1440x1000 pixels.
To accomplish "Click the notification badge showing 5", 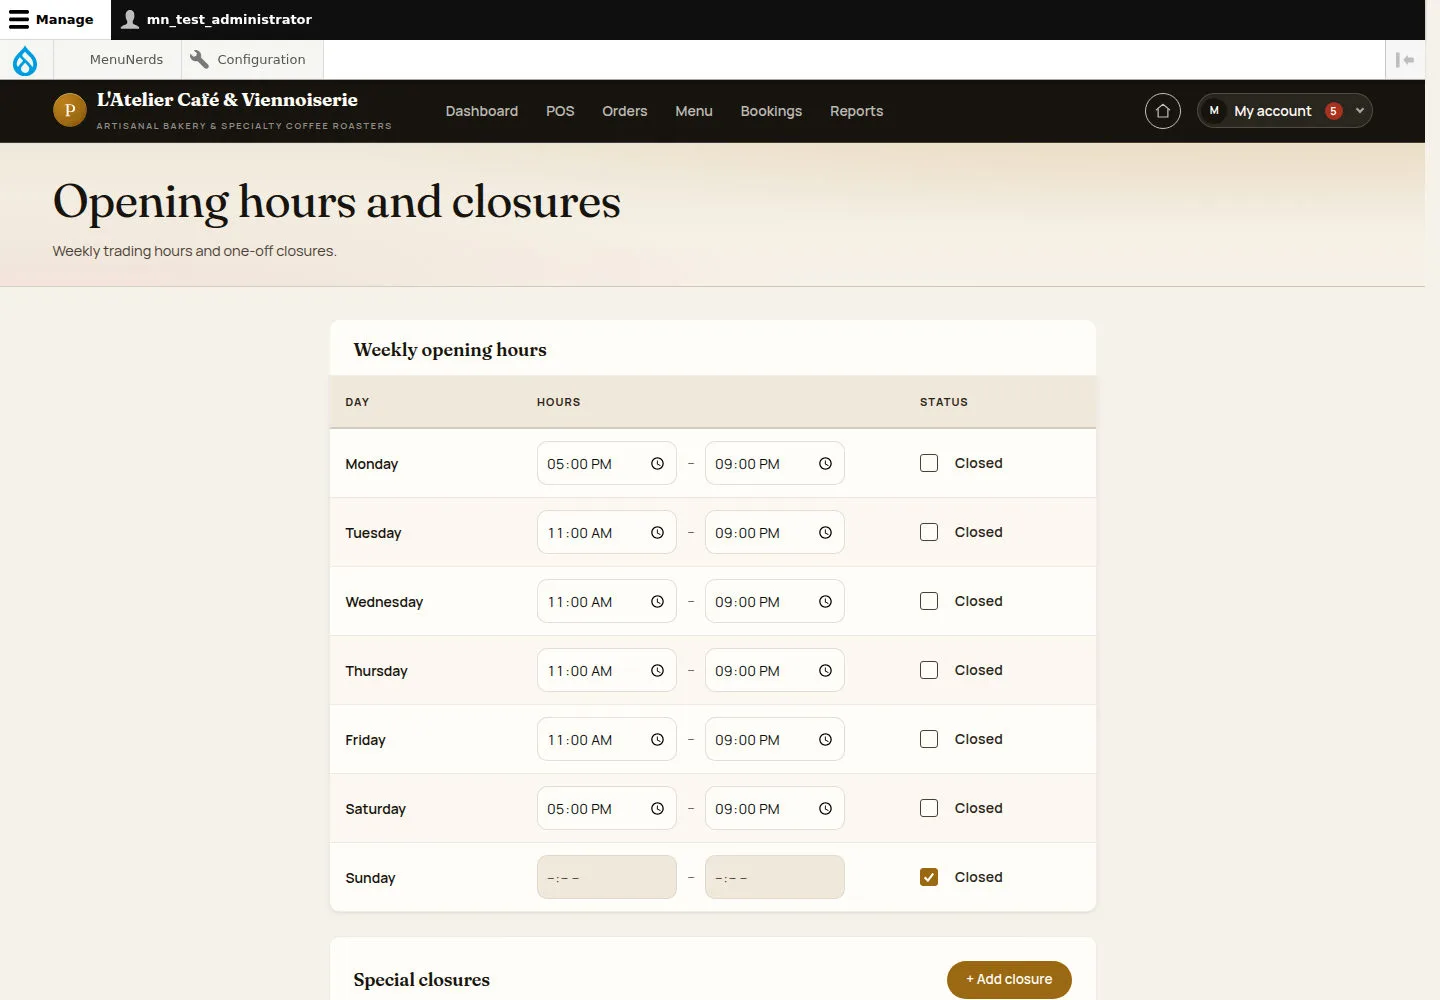I will click(1333, 111).
